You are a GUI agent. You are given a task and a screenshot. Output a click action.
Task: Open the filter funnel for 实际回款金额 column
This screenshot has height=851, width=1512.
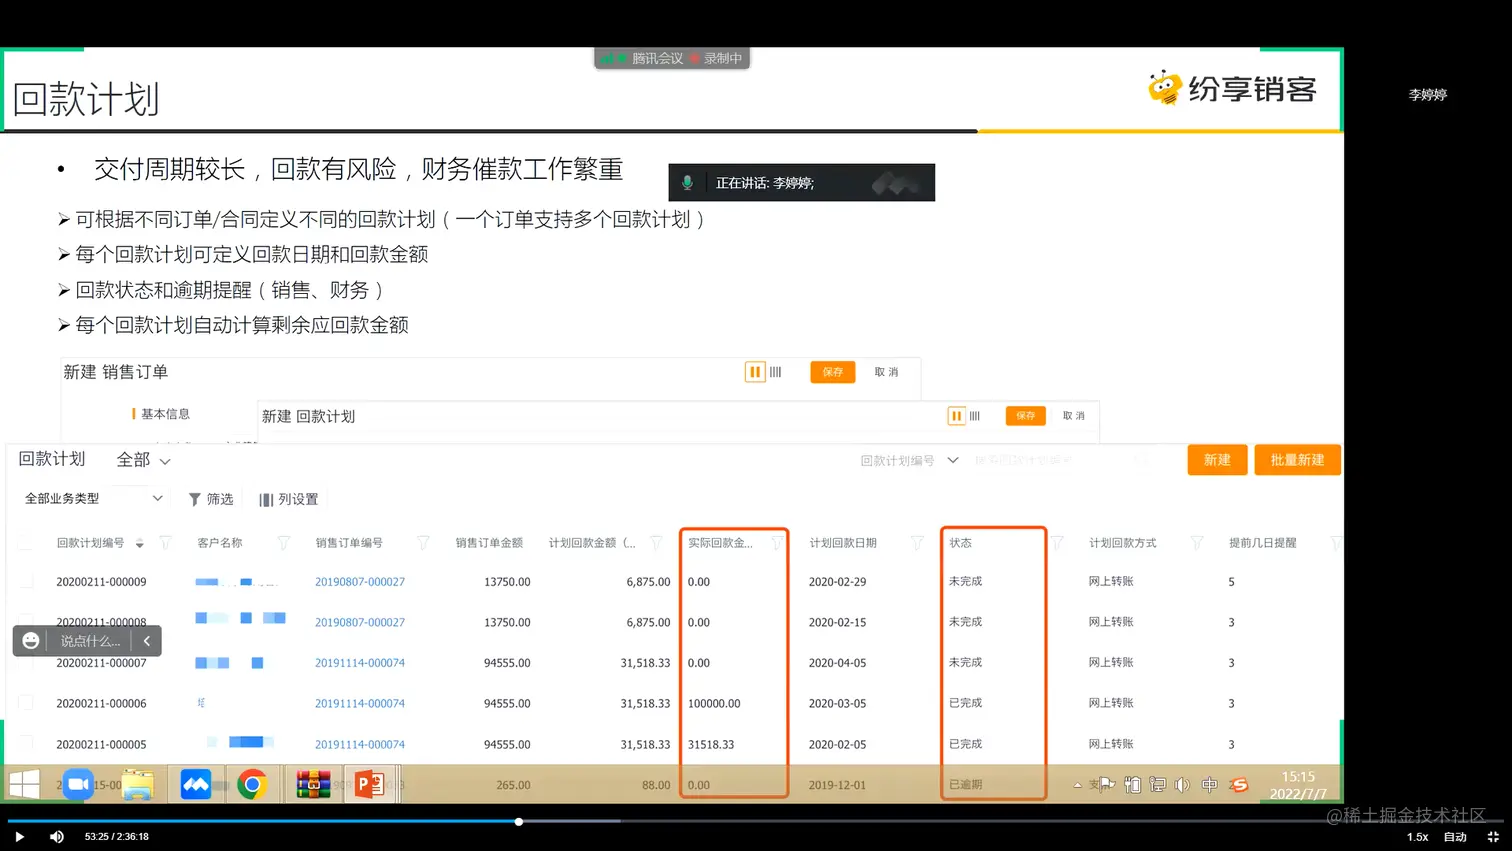tap(777, 543)
